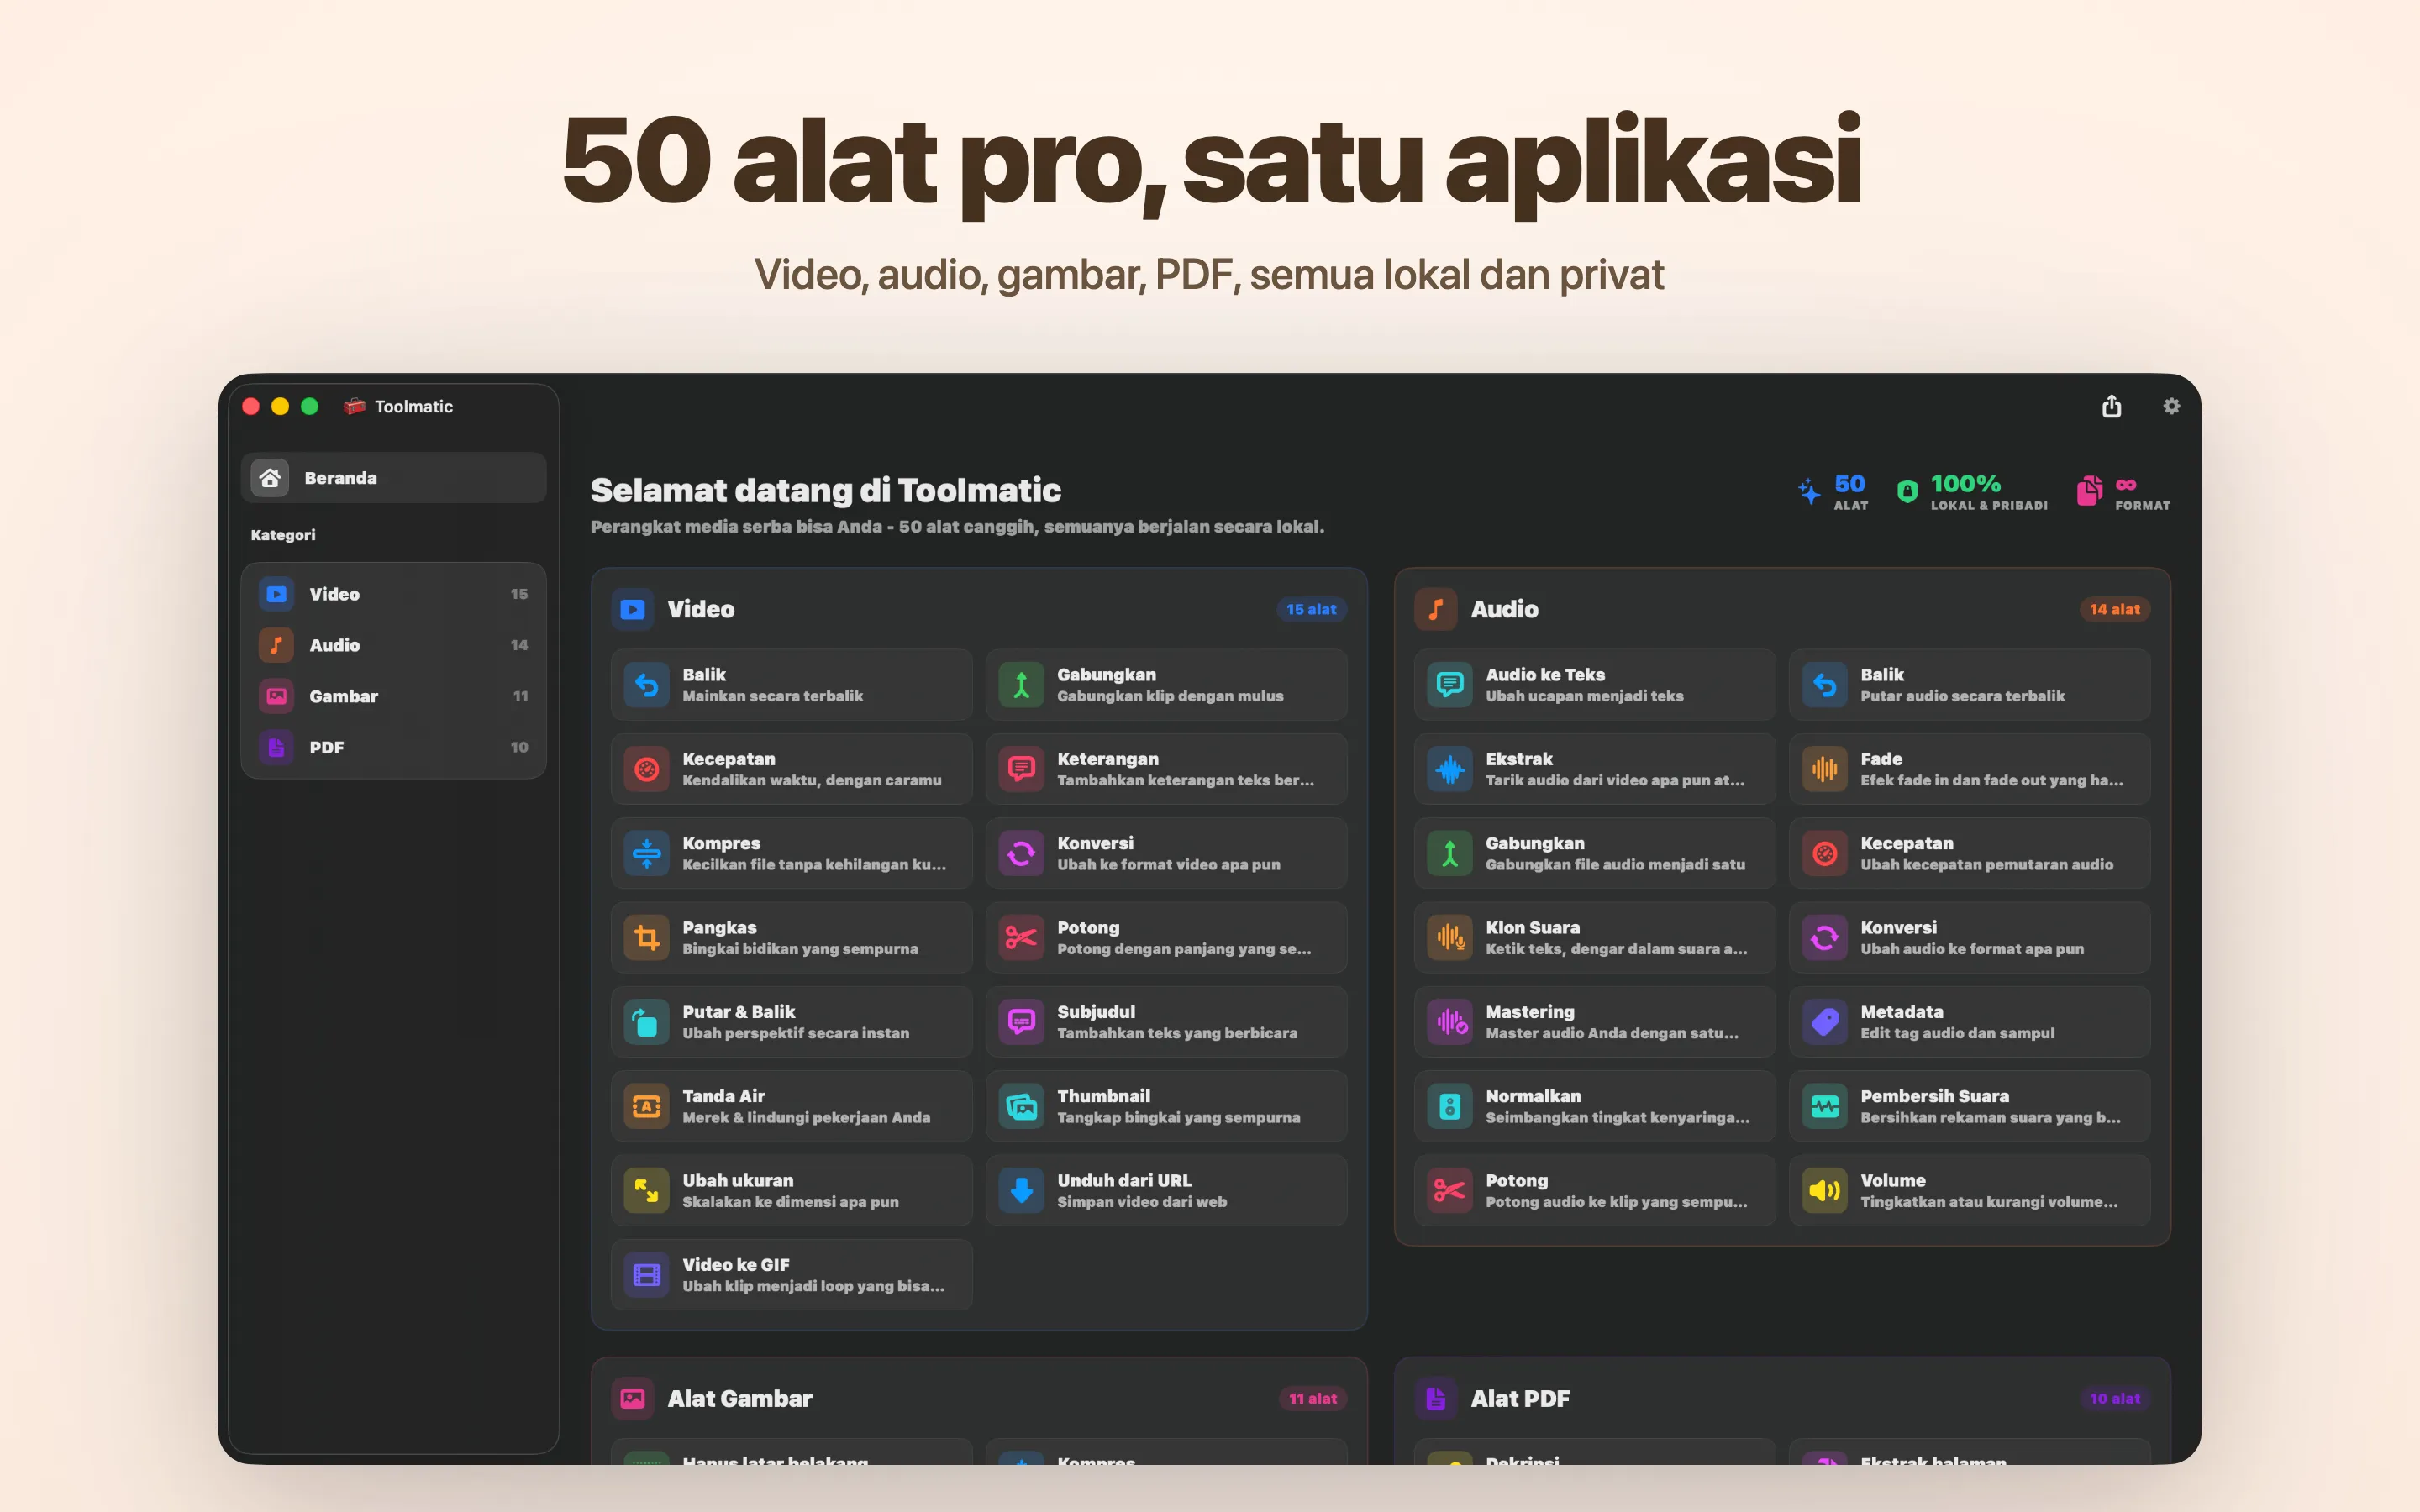Click the video Kecepatan speed icon
Viewport: 2420px width, 1512px height.
coord(647,769)
